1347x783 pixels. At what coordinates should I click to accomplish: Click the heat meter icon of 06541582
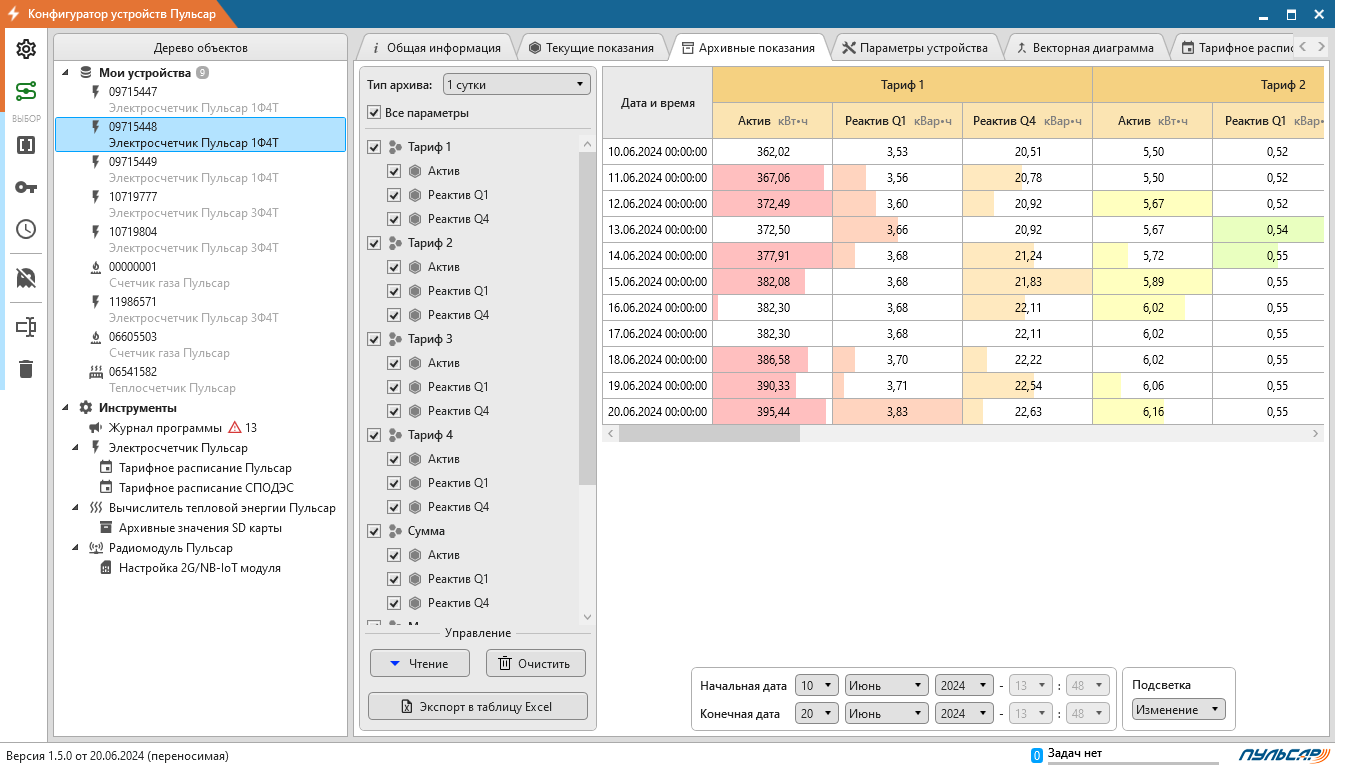click(96, 372)
